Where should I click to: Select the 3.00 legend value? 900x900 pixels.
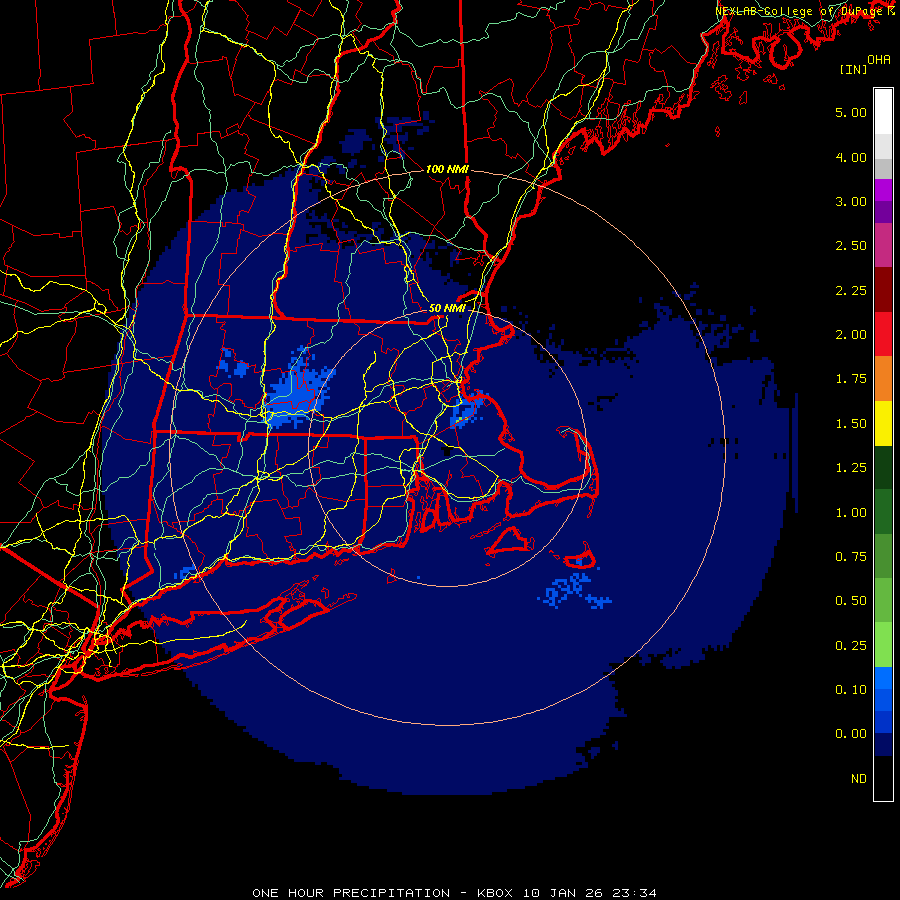(851, 201)
